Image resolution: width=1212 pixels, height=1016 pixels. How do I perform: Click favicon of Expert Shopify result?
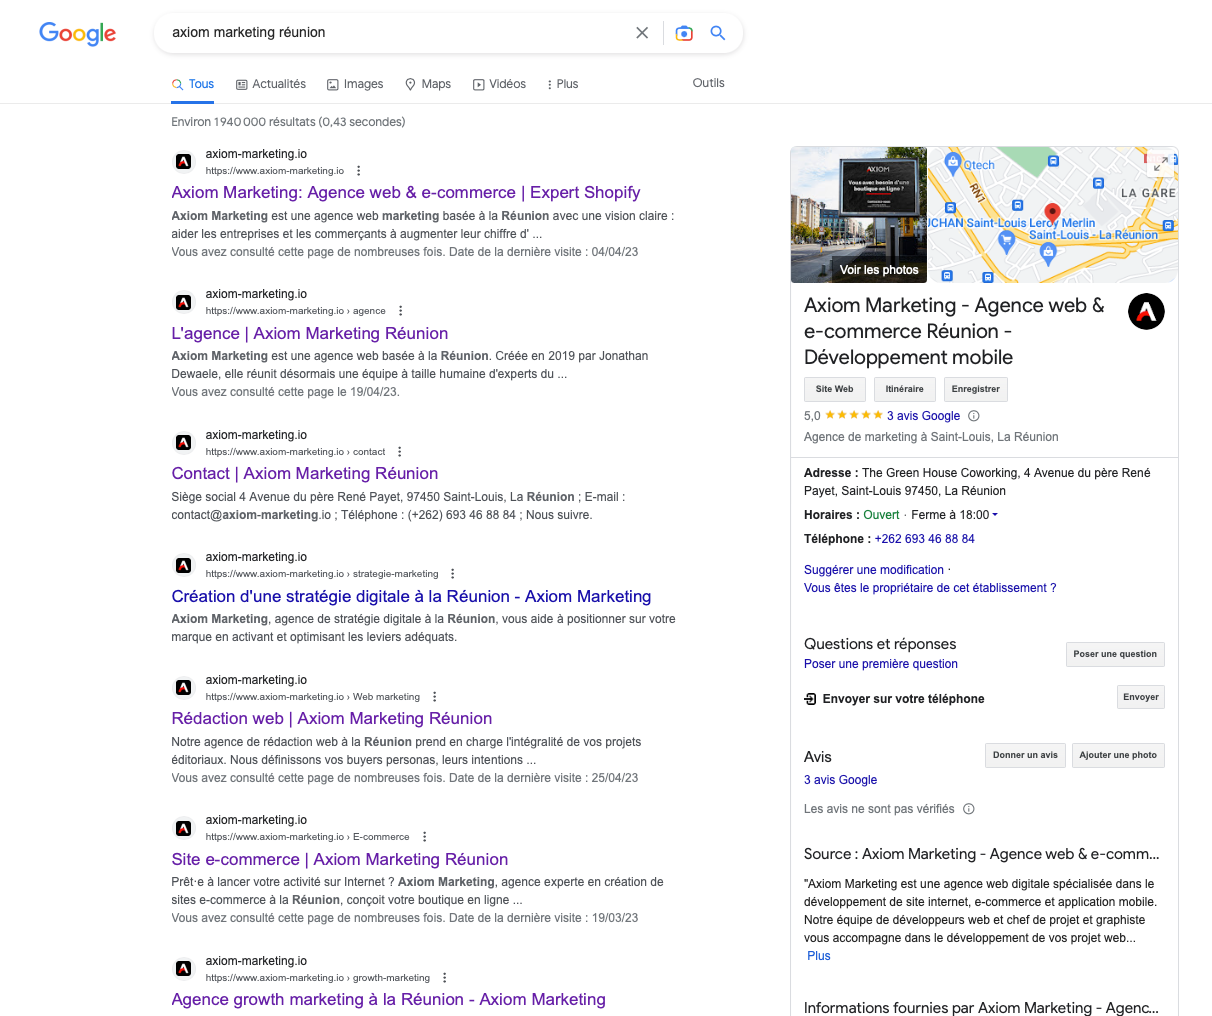click(x=184, y=161)
